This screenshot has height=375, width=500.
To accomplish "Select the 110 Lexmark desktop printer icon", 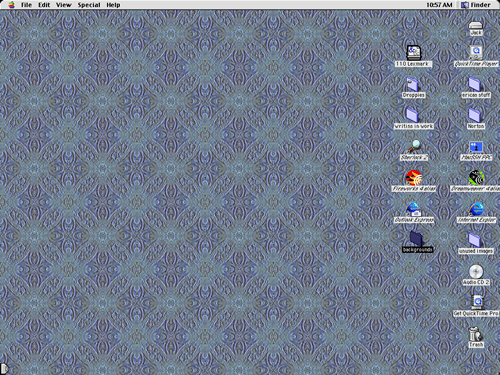I will coord(414,53).
